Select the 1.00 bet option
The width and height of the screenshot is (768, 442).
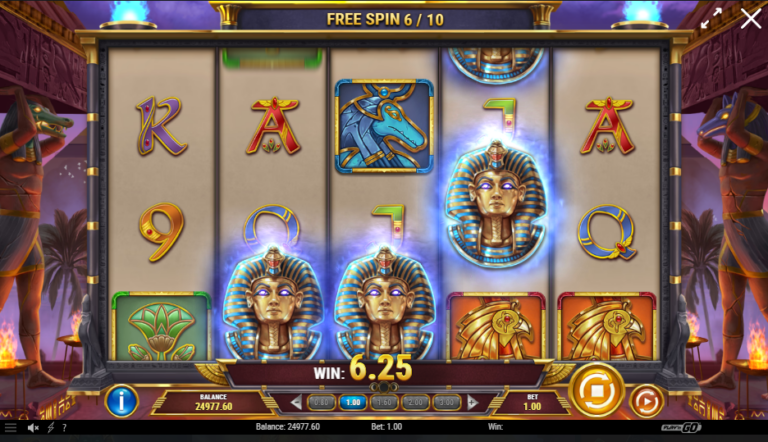tap(353, 402)
